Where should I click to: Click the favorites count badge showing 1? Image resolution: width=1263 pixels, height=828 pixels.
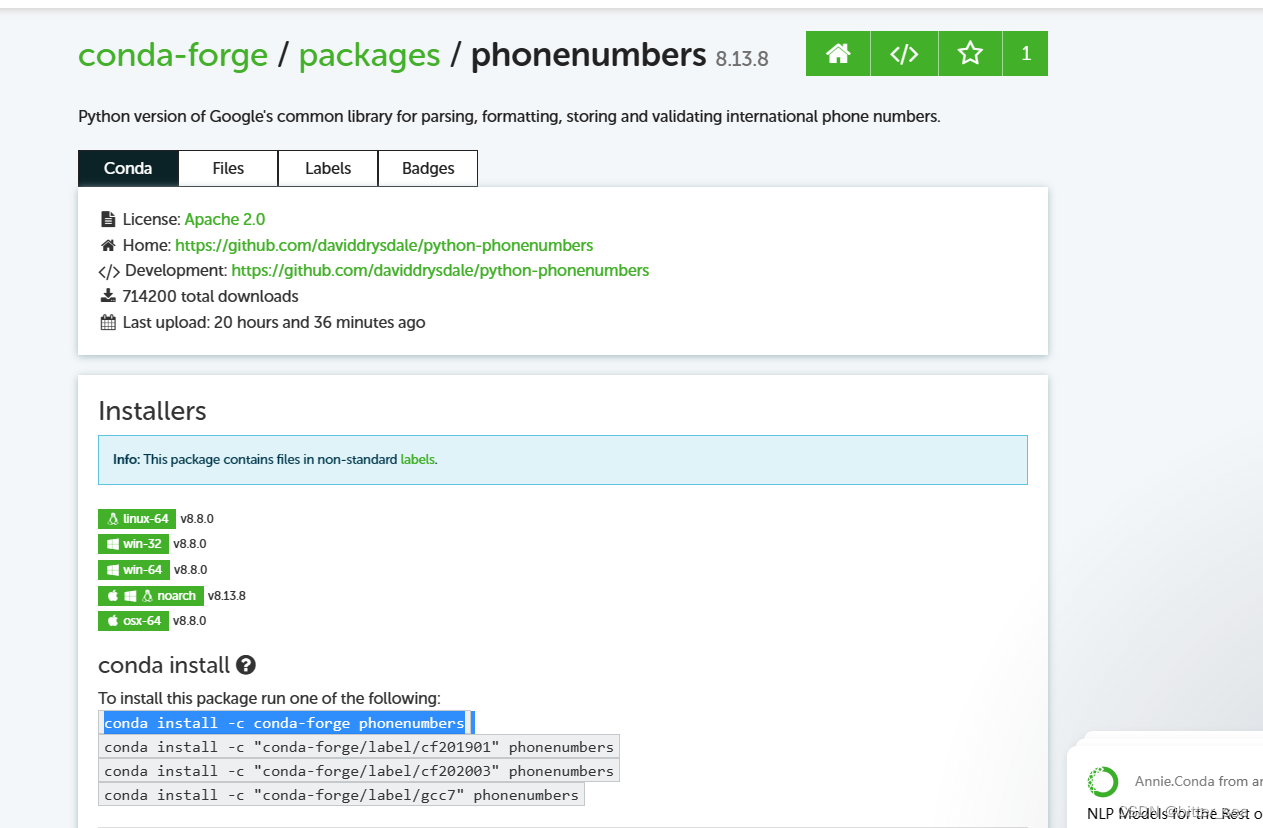pyautogui.click(x=1025, y=53)
